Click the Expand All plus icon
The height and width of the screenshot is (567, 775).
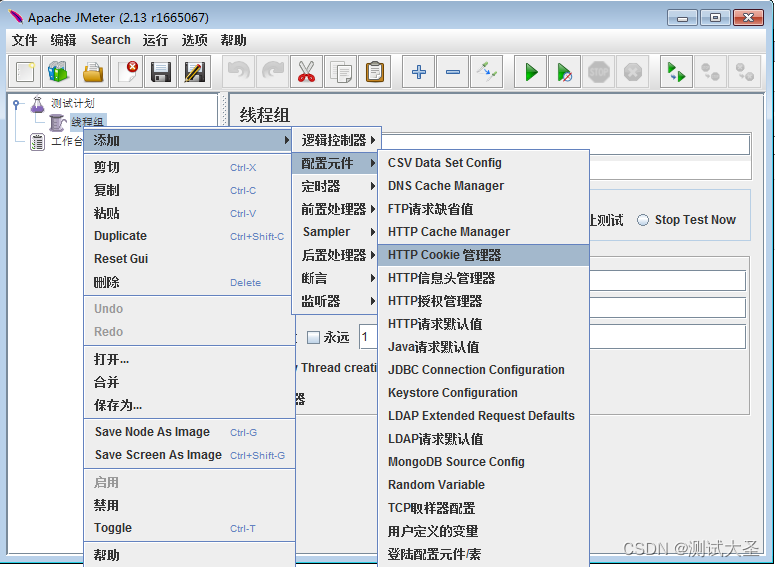click(x=419, y=72)
